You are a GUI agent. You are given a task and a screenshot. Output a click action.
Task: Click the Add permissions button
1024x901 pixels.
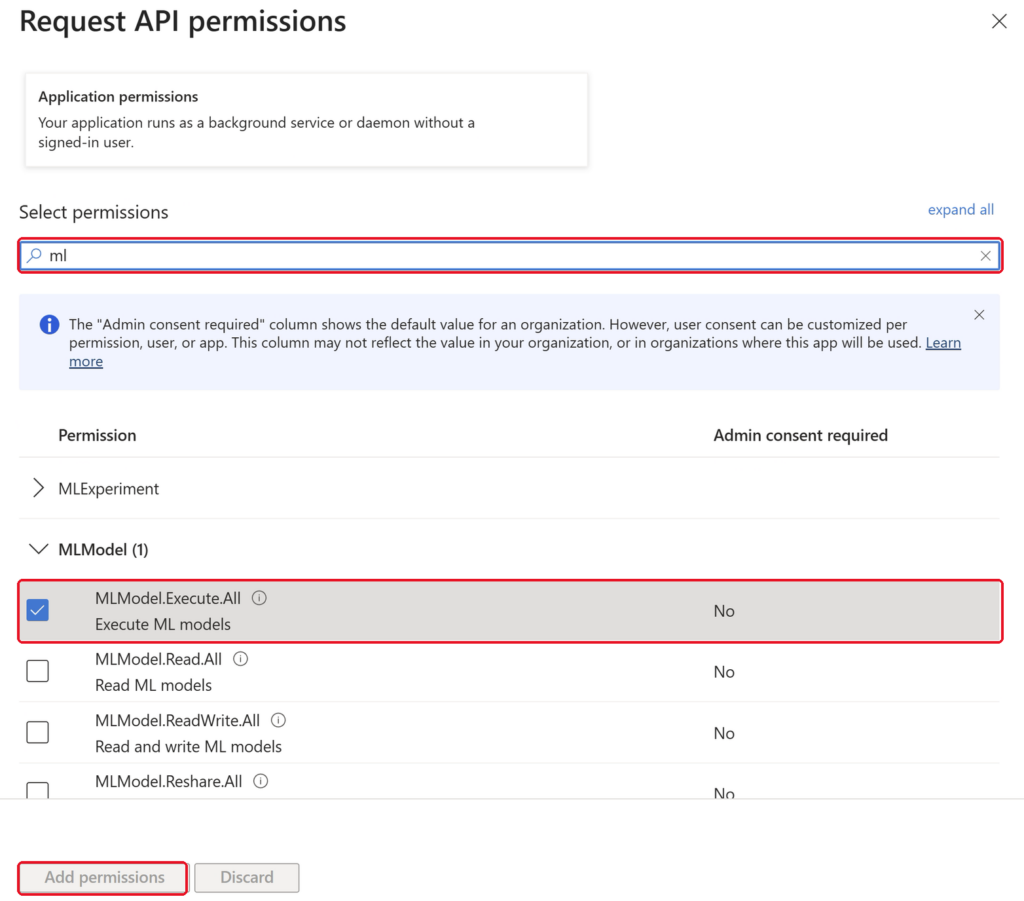coord(104,877)
